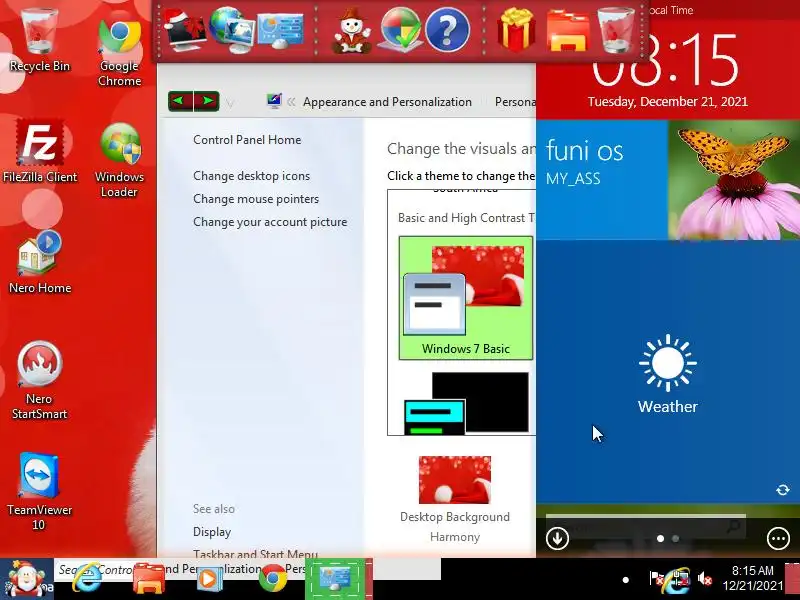Image resolution: width=800 pixels, height=600 pixels.
Task: Click the refresh icon in Weather panel
Action: 783,490
